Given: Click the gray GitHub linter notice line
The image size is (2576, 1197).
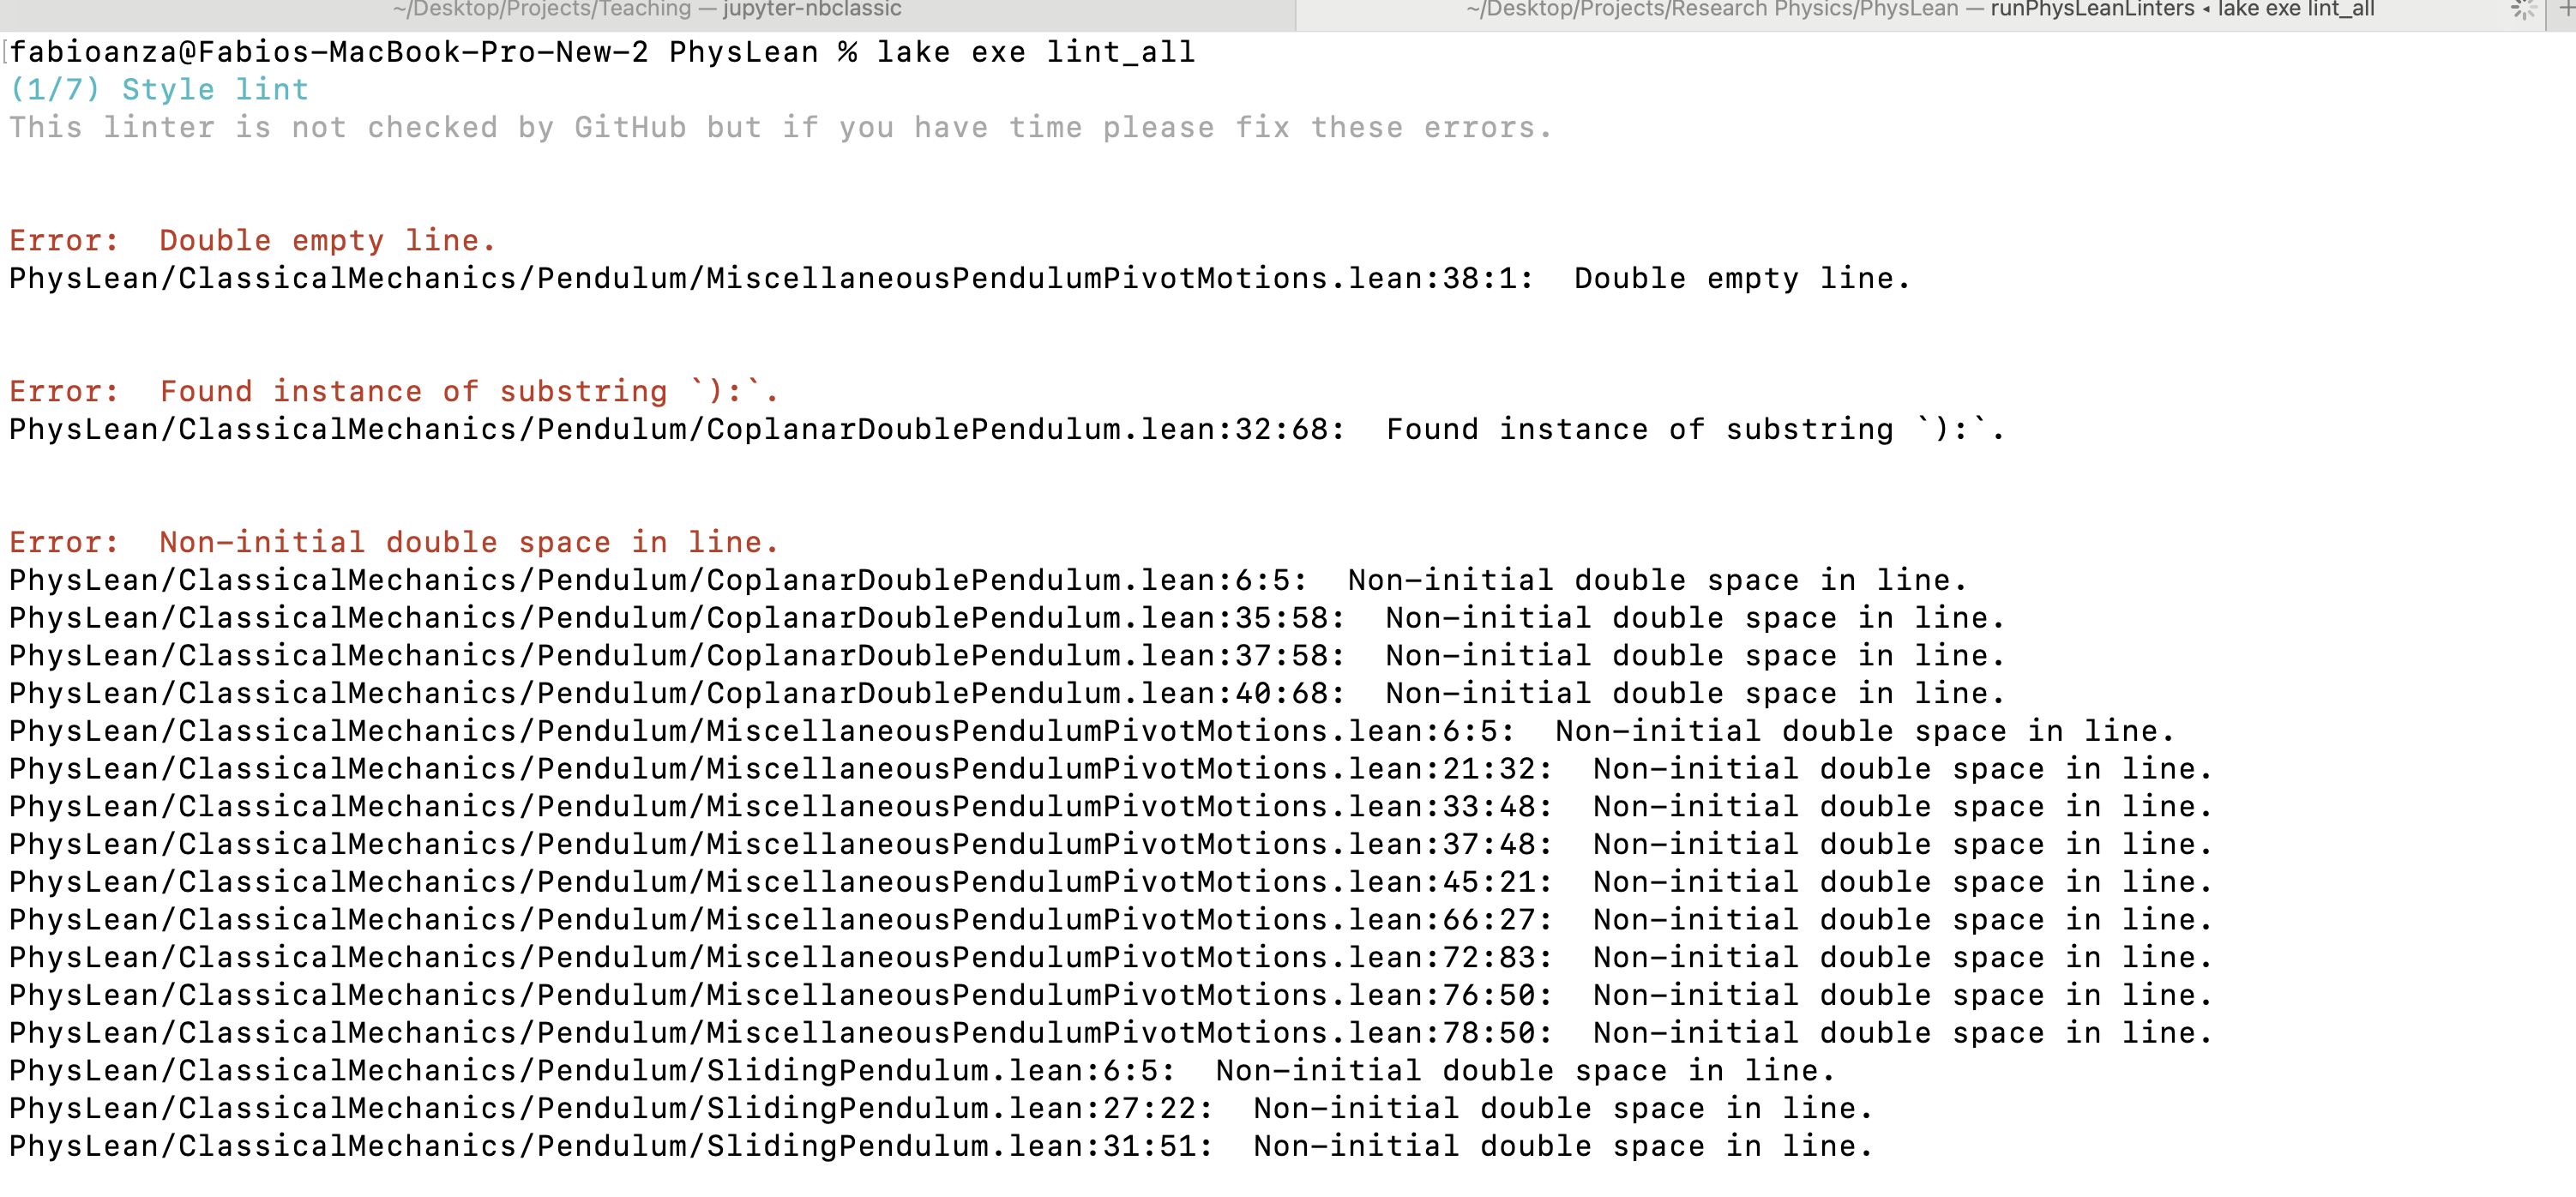Looking at the screenshot, I should pyautogui.click(x=780, y=128).
